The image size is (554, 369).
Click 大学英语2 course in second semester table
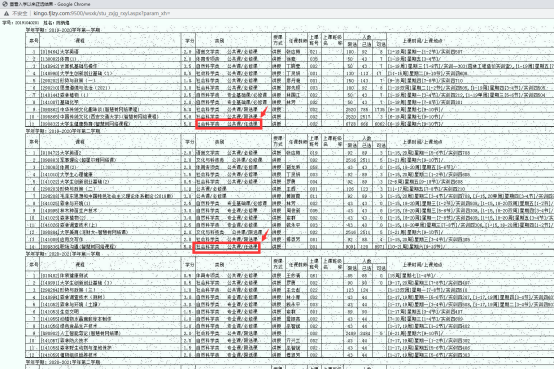61,153
